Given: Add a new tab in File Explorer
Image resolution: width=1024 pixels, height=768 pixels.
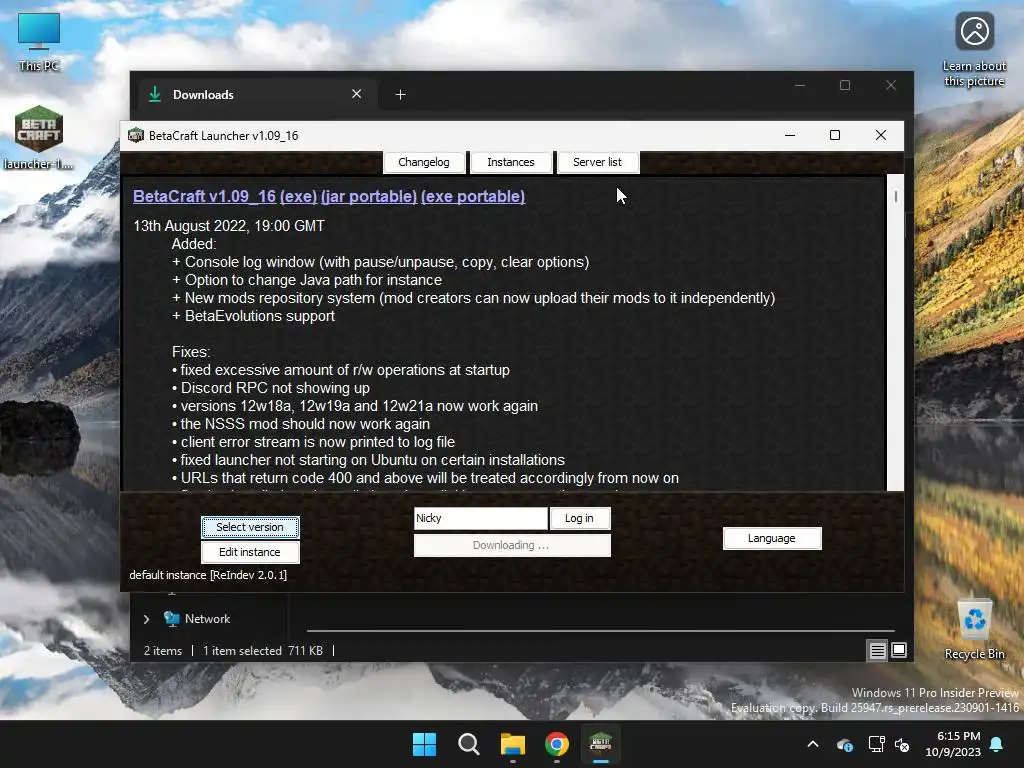Looking at the screenshot, I should coord(400,95).
